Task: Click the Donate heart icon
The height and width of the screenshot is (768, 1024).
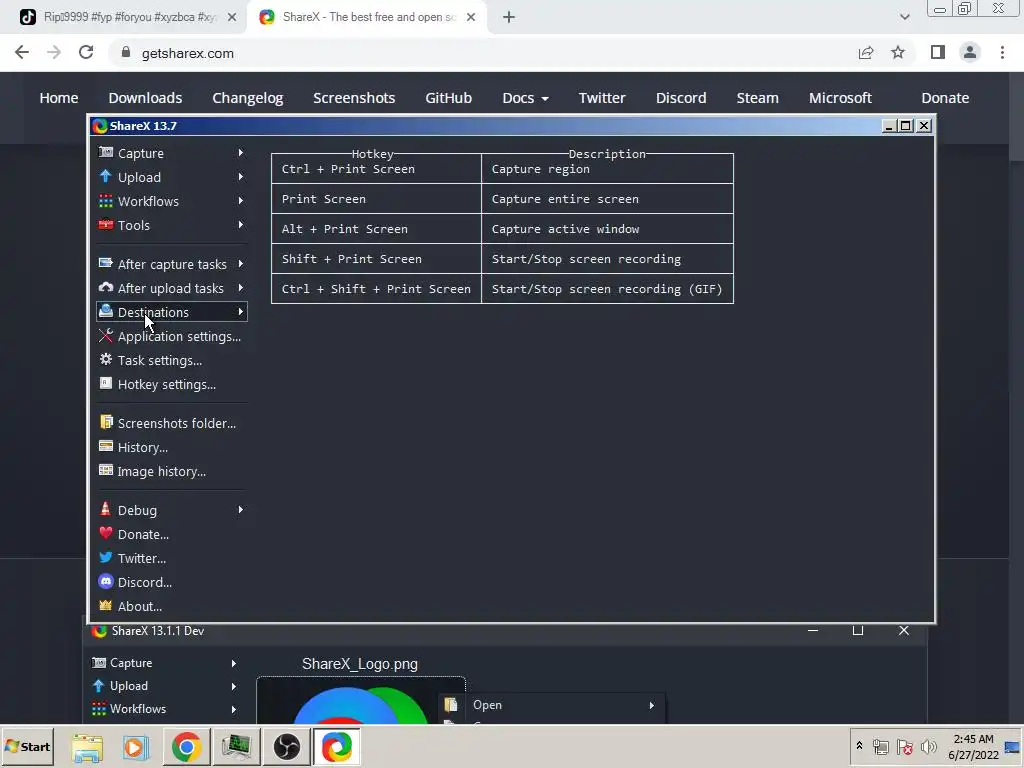Action: (x=106, y=533)
